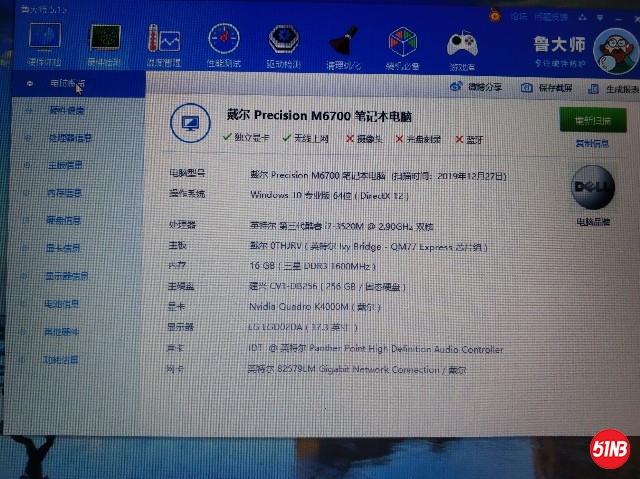
Task: Select 电脑概览 in the sidebar
Action: [x=67, y=84]
